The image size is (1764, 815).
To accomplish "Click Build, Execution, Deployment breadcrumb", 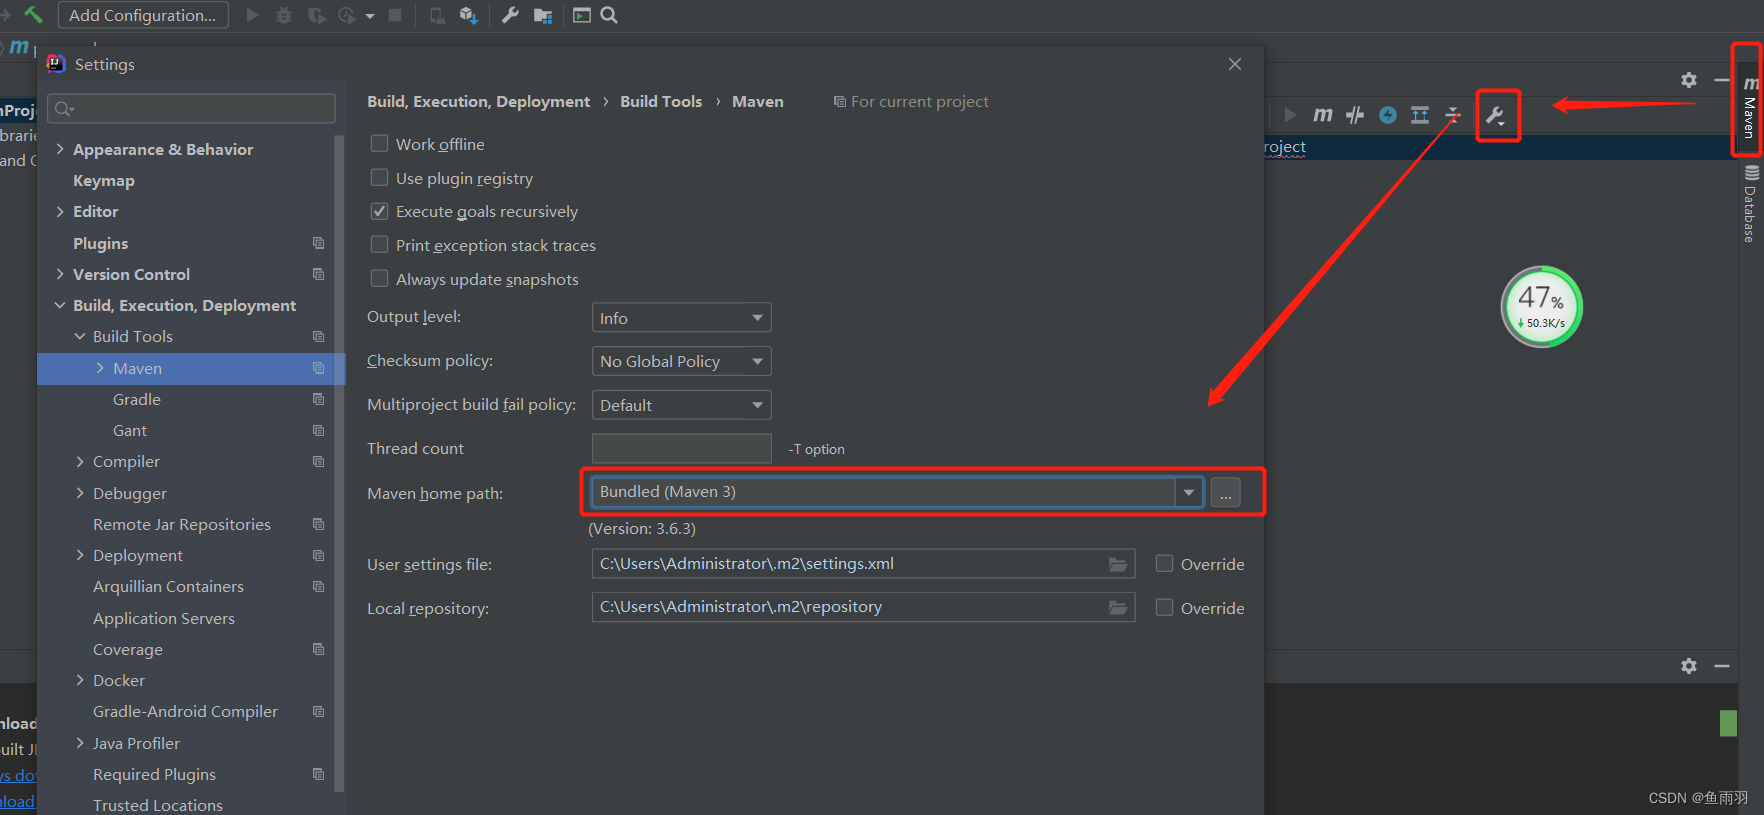I will [x=478, y=102].
